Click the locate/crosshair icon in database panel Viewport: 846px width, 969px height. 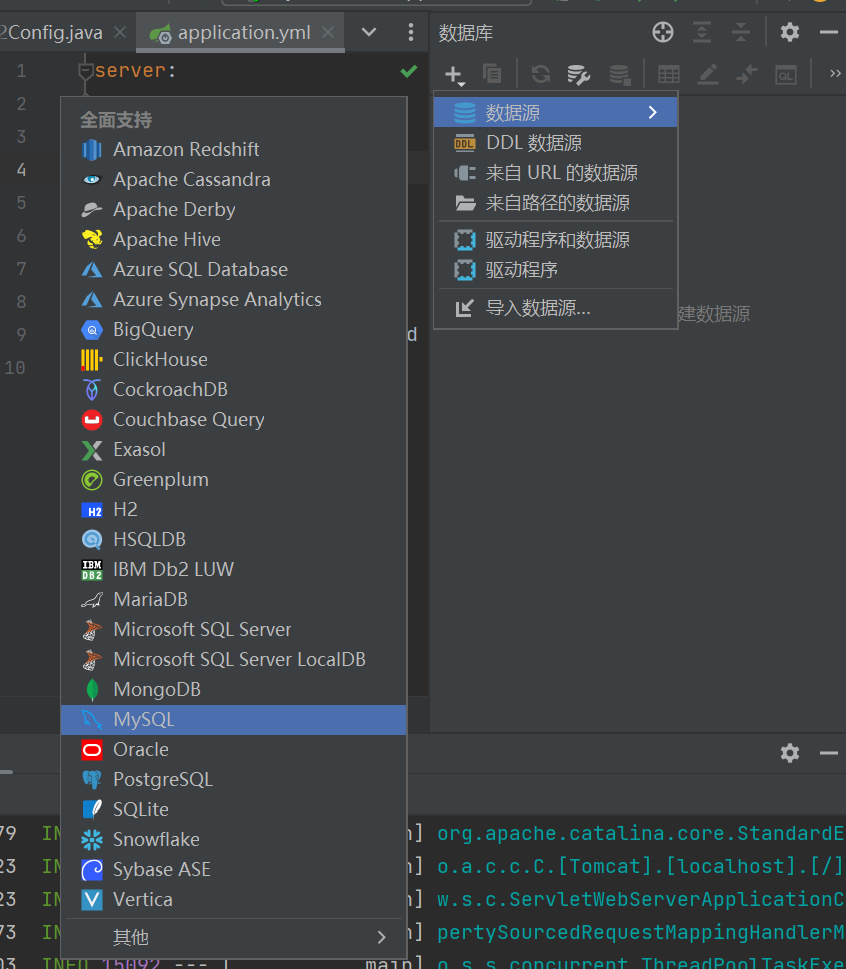663,32
